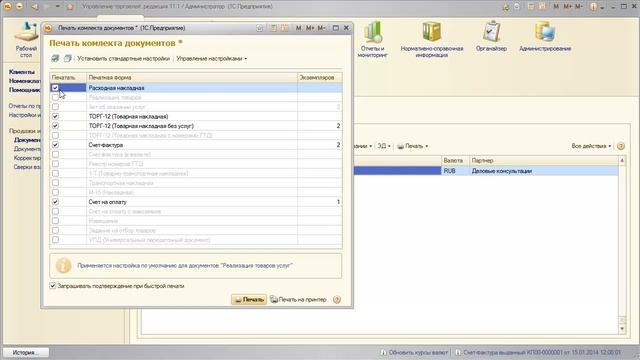640x360 pixels.
Task: Click the M button in dialog title bar
Action: 298,28
